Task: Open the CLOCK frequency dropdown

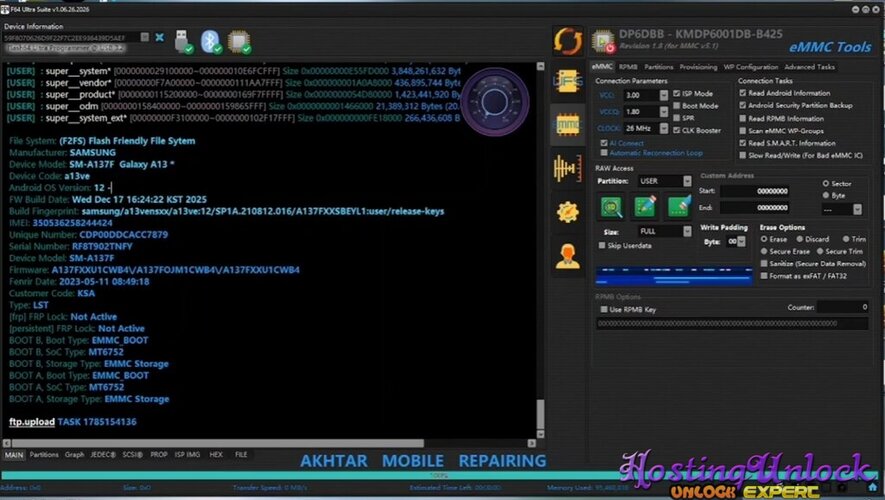Action: (664, 129)
